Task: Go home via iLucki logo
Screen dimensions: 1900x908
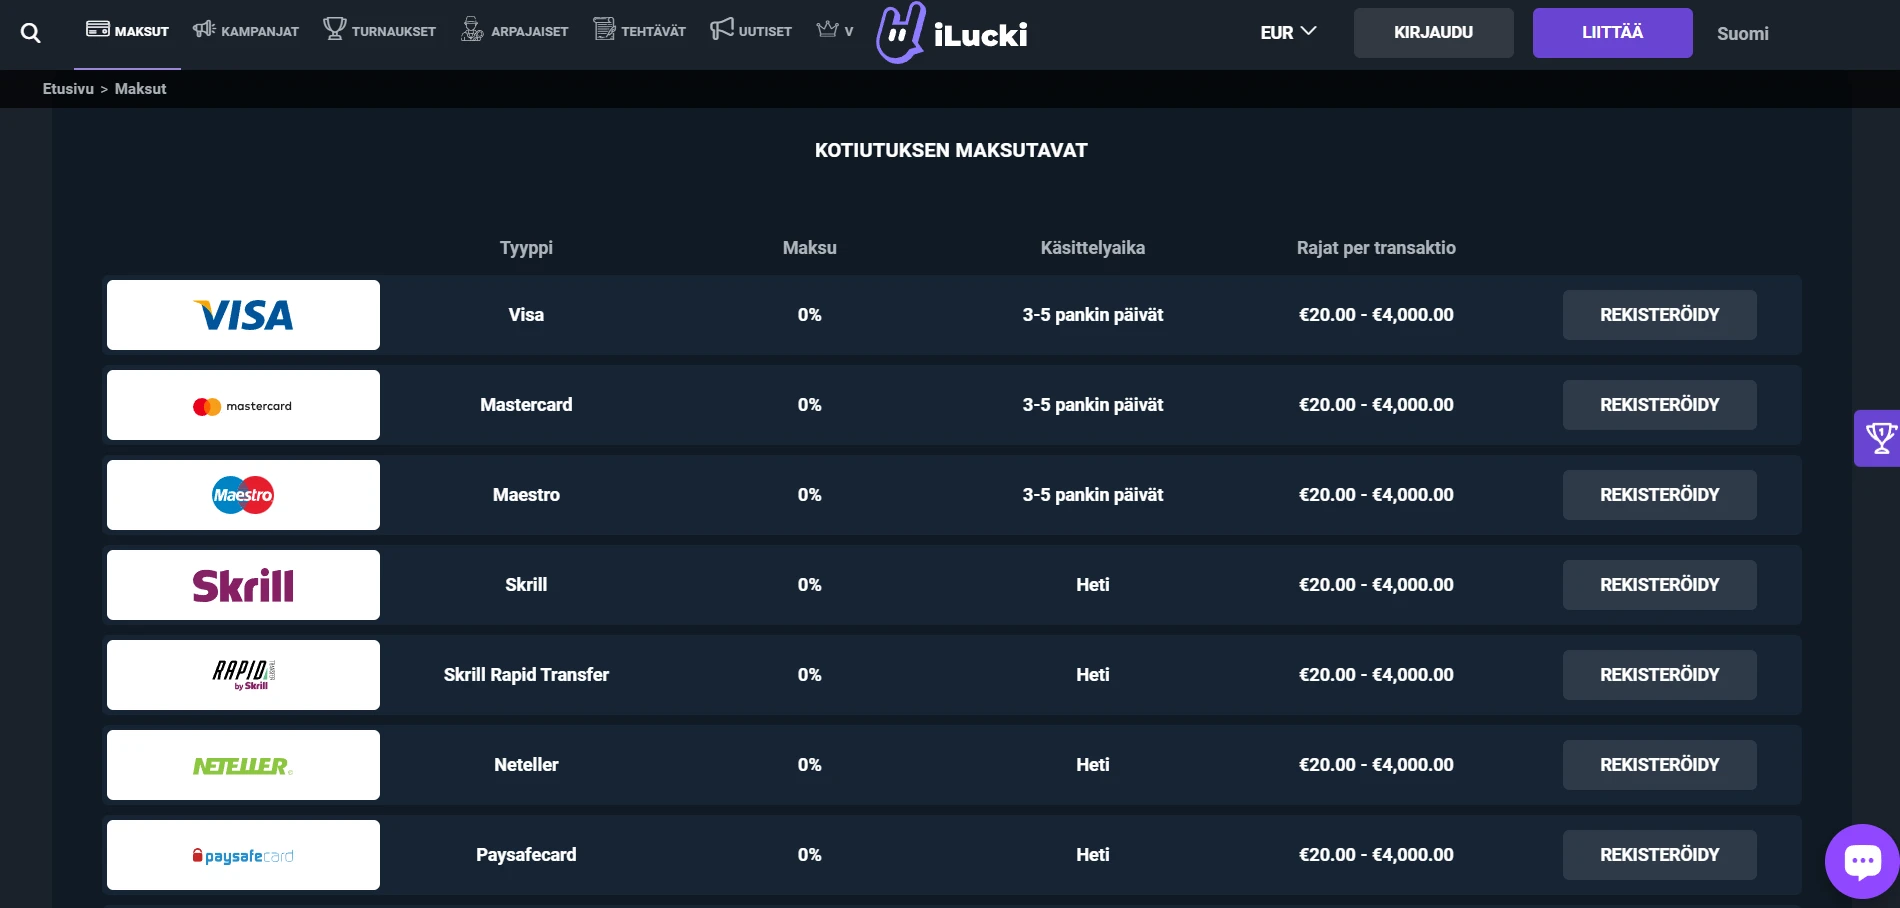Action: [951, 33]
